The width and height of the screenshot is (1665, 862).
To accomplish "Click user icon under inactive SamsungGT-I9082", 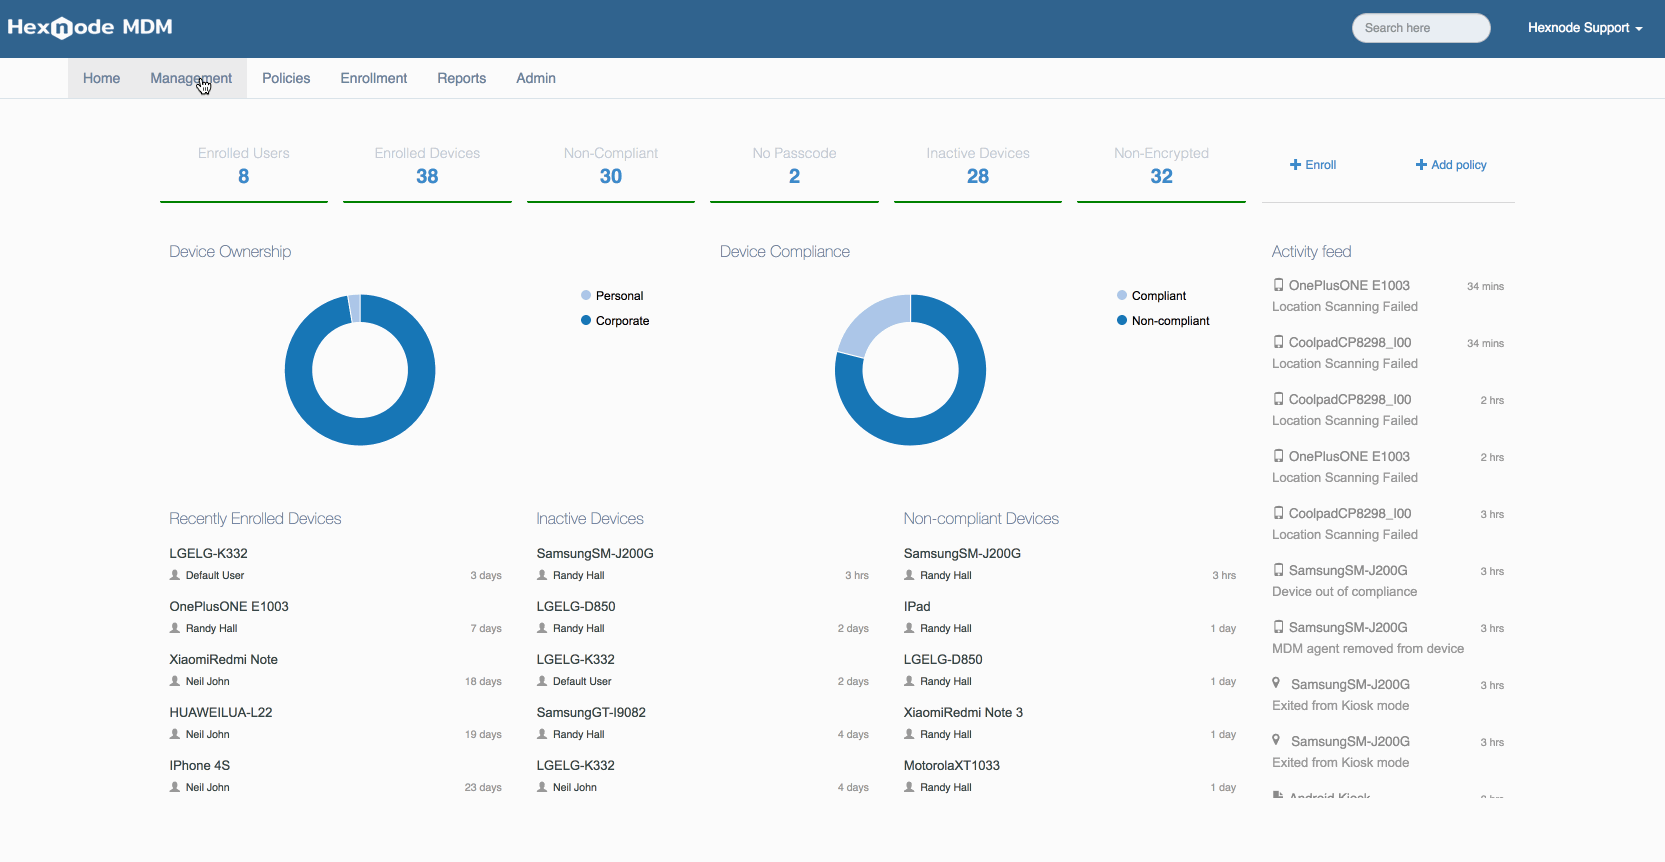I will (542, 734).
